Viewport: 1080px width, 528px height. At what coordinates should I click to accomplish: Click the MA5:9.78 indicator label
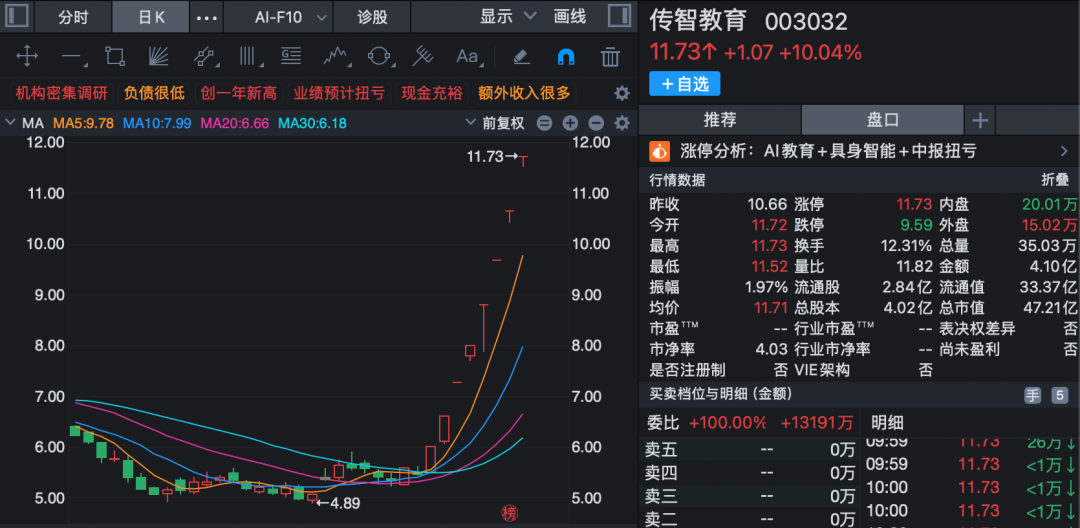pyautogui.click(x=83, y=123)
